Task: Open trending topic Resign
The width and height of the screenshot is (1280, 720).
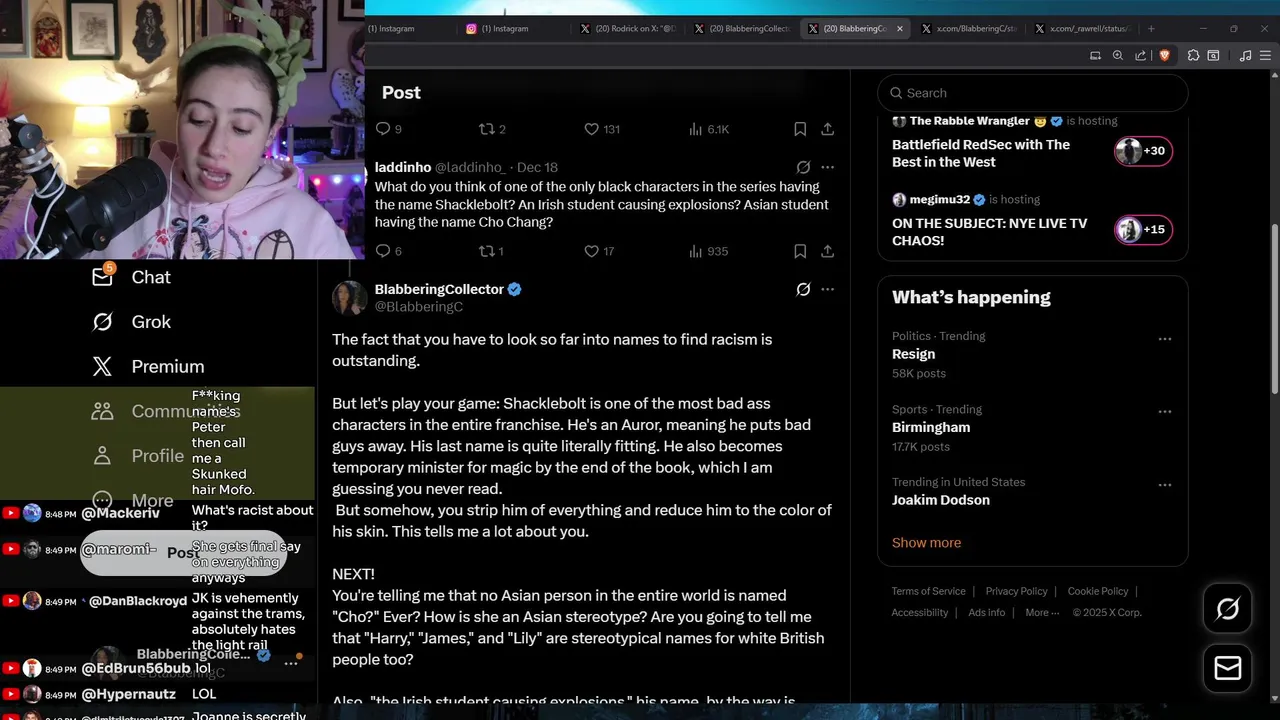Action: pyautogui.click(x=913, y=354)
